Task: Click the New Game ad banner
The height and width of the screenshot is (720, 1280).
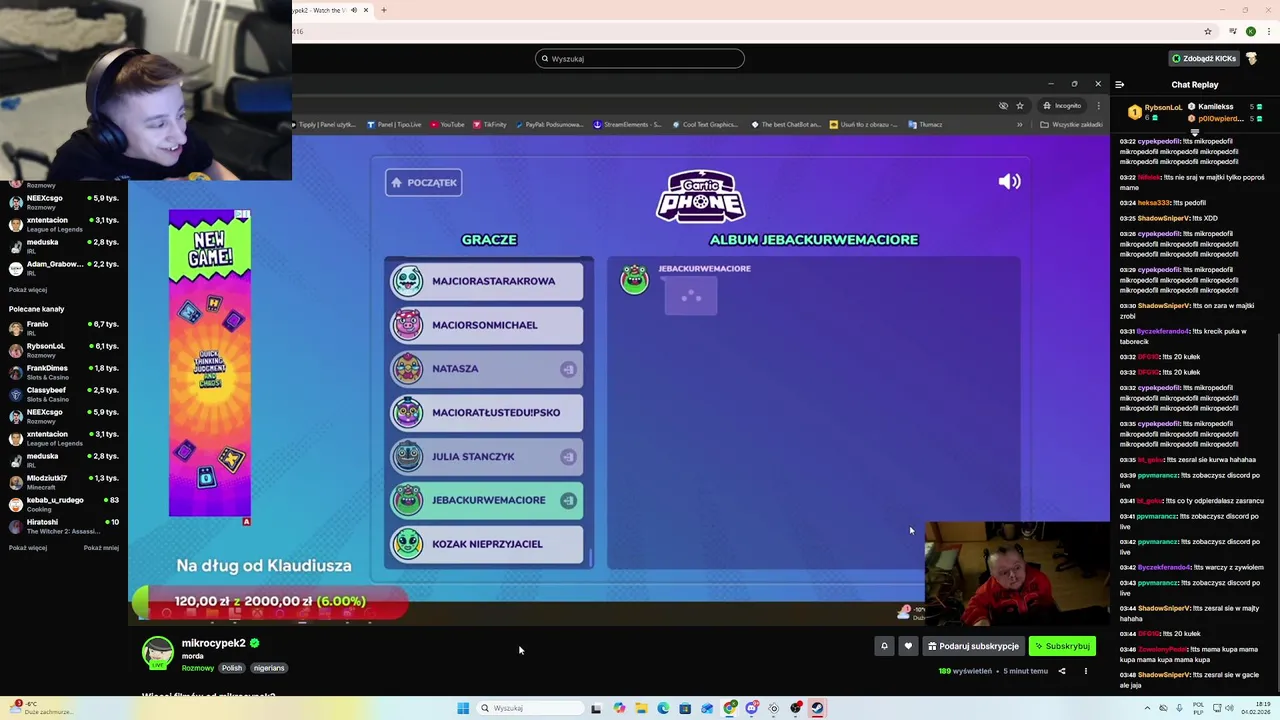Action: 209,362
